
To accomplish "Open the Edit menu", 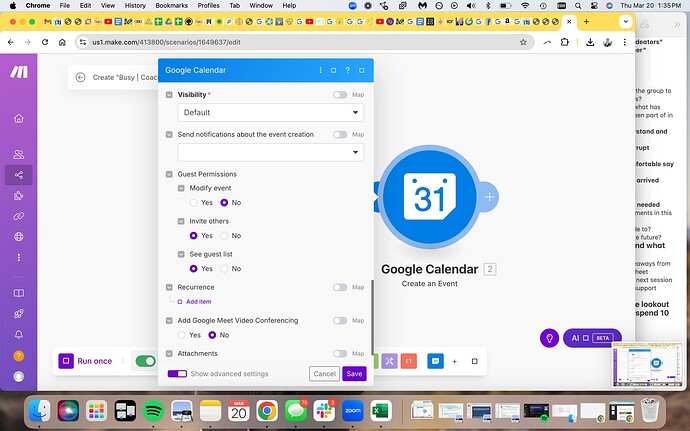I will pos(85,6).
